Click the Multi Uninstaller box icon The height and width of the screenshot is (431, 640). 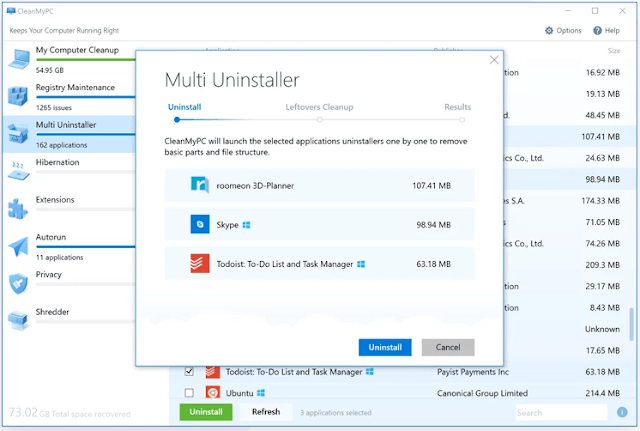pyautogui.click(x=18, y=133)
